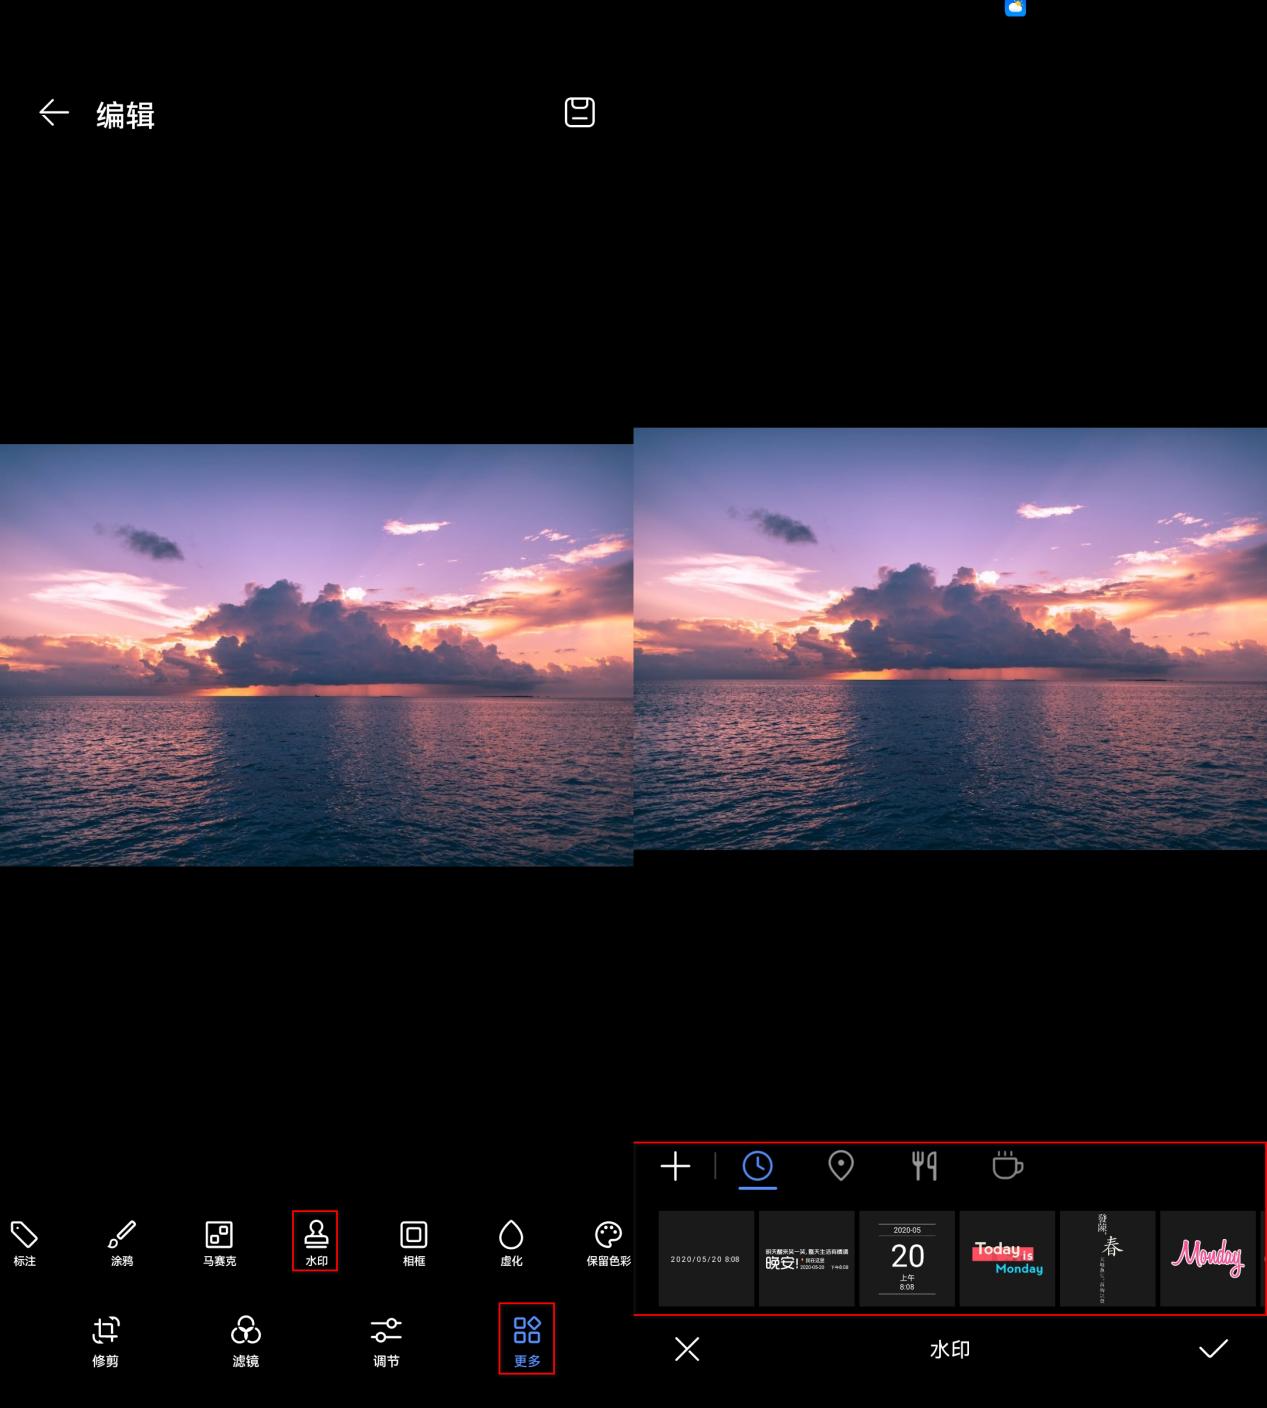The width and height of the screenshot is (1267, 1408).
Task: Save the edited photo with the save icon
Action: [x=580, y=112]
